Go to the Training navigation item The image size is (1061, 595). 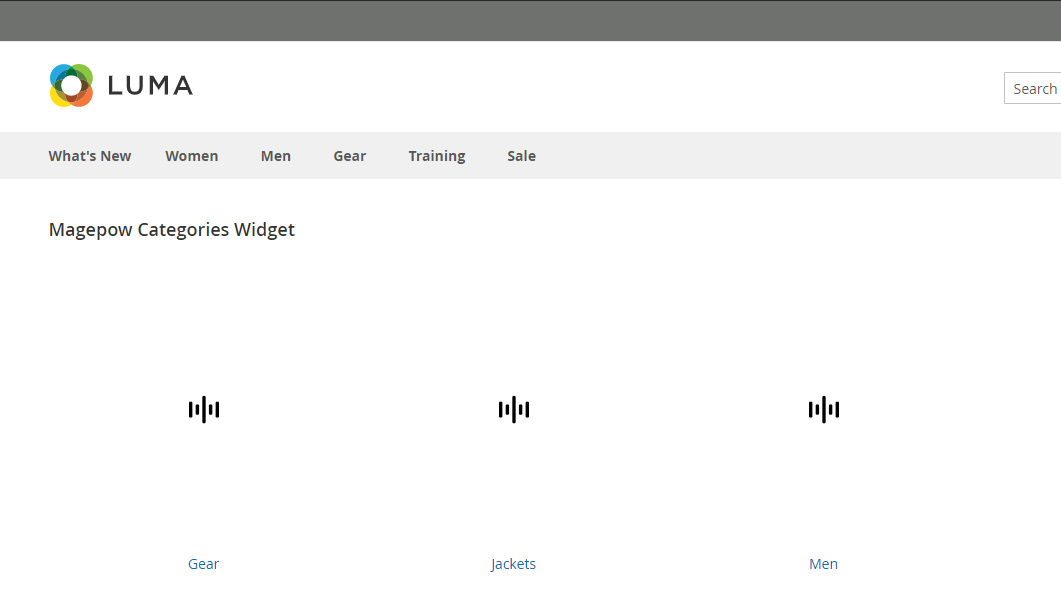[436, 156]
